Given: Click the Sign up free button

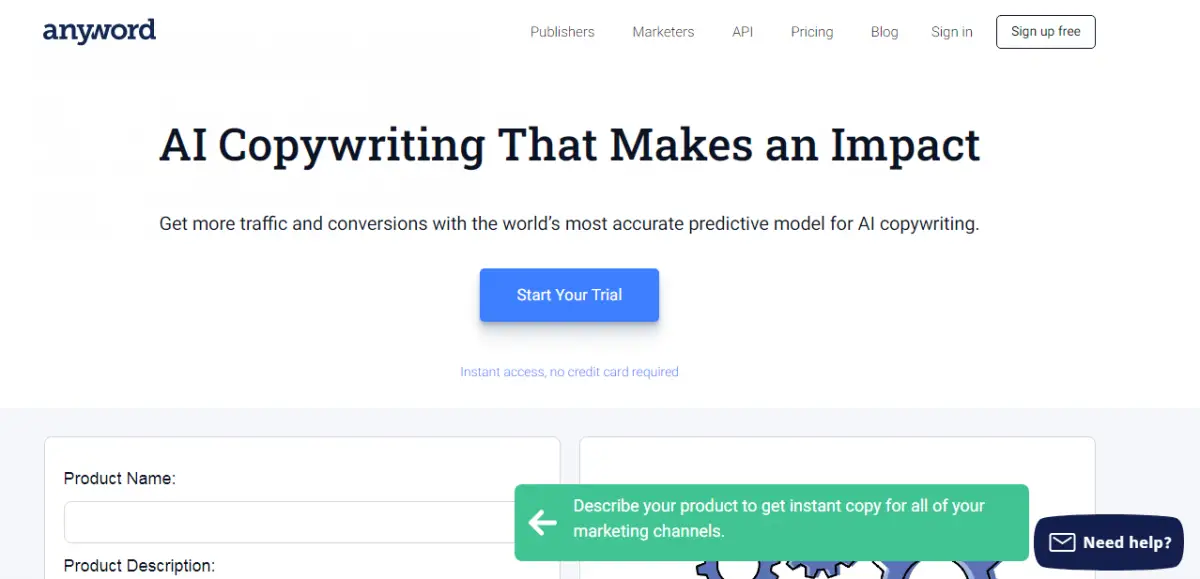Looking at the screenshot, I should [1046, 32].
